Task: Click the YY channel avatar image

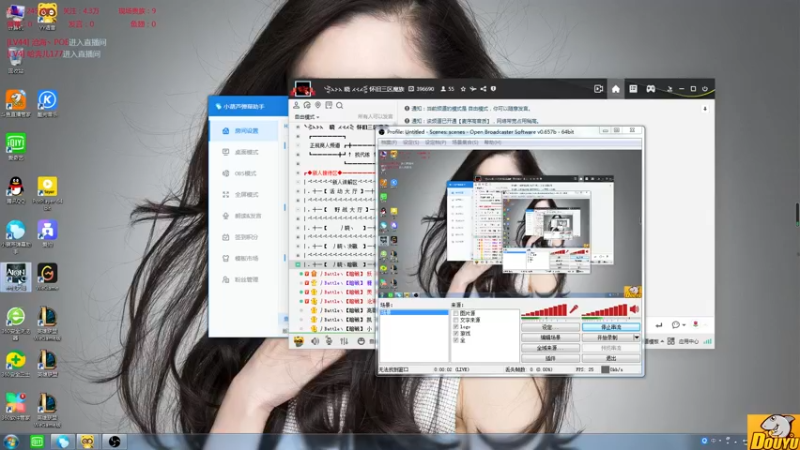Action: [x=303, y=89]
